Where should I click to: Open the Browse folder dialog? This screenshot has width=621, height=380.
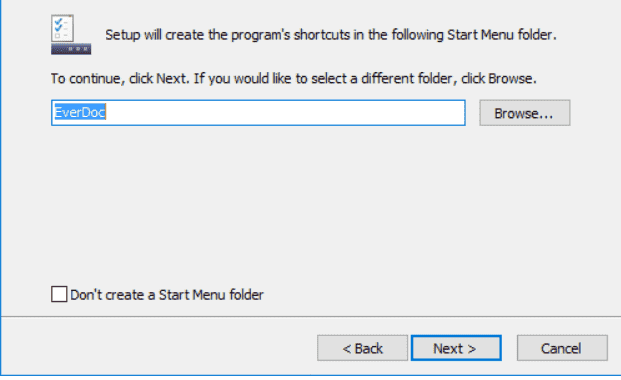coord(525,113)
